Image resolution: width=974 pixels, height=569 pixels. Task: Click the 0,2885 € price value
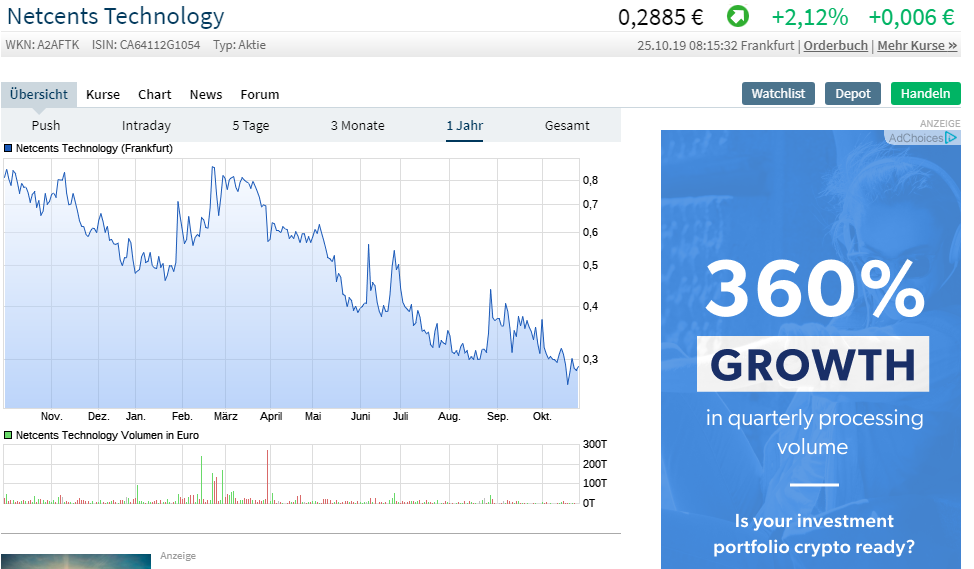coord(660,17)
